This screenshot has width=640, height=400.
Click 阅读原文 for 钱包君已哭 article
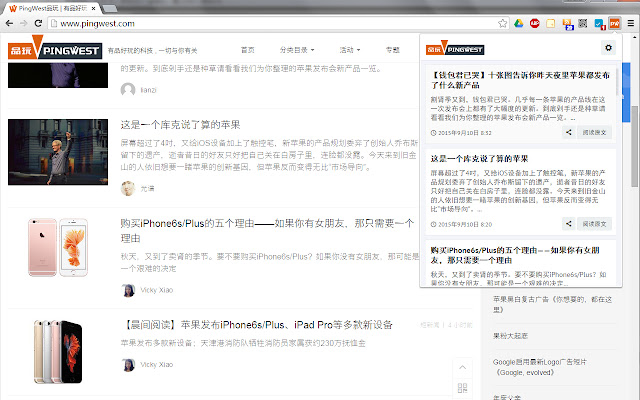(x=594, y=132)
